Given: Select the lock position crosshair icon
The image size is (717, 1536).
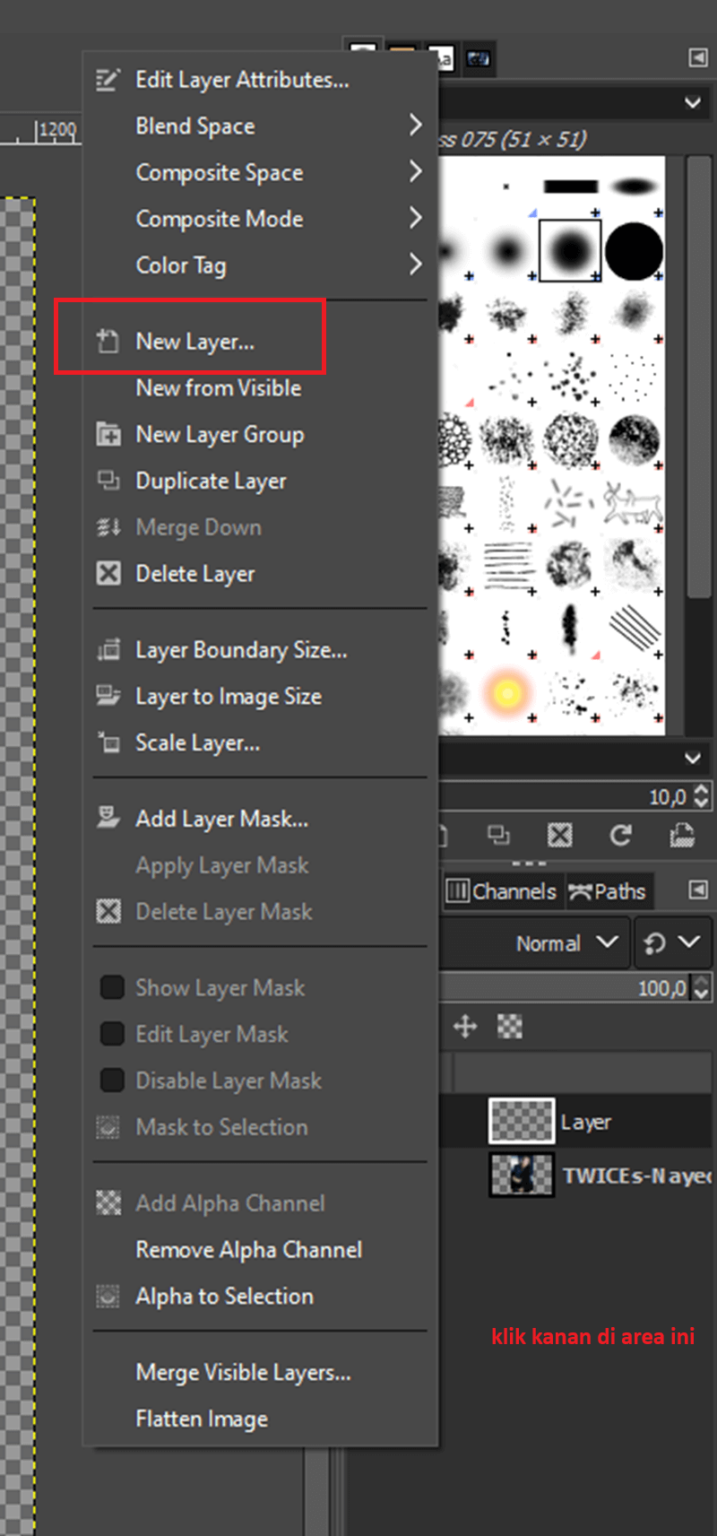Looking at the screenshot, I should coord(464,1025).
